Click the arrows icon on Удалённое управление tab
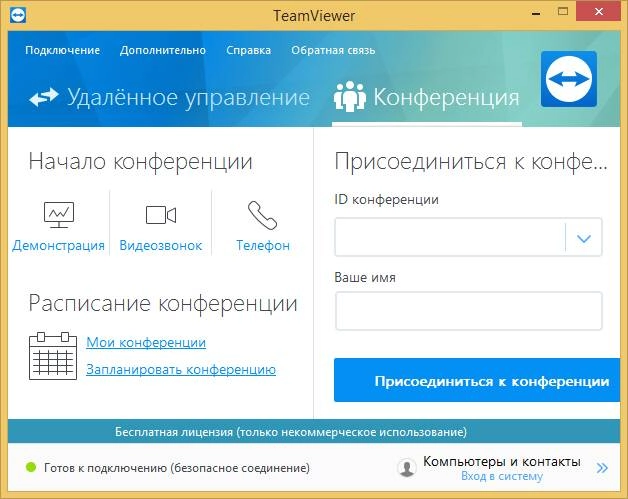This screenshot has width=628, height=499. coord(44,97)
